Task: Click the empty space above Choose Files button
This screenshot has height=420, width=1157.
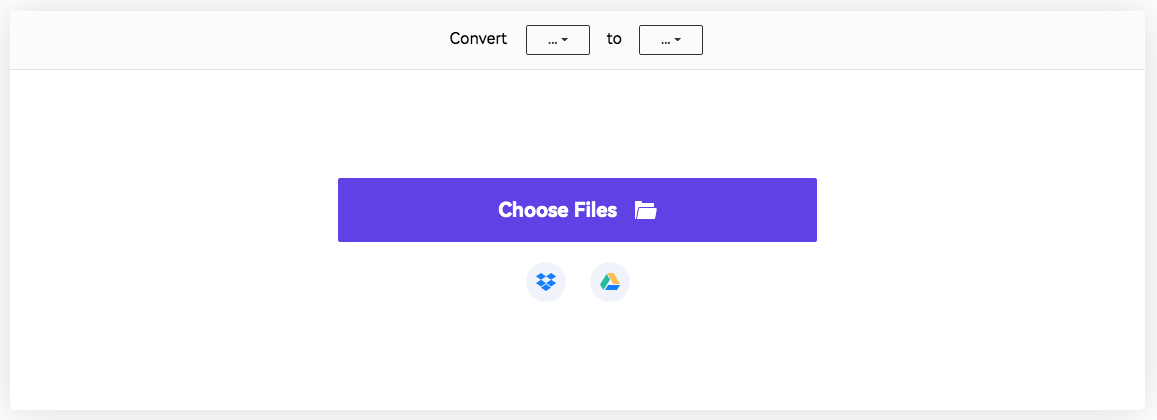Action: tap(577, 125)
